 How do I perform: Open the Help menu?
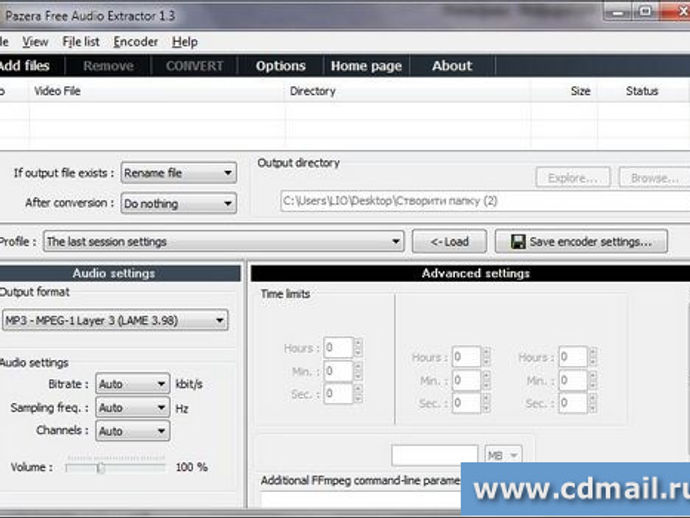184,42
